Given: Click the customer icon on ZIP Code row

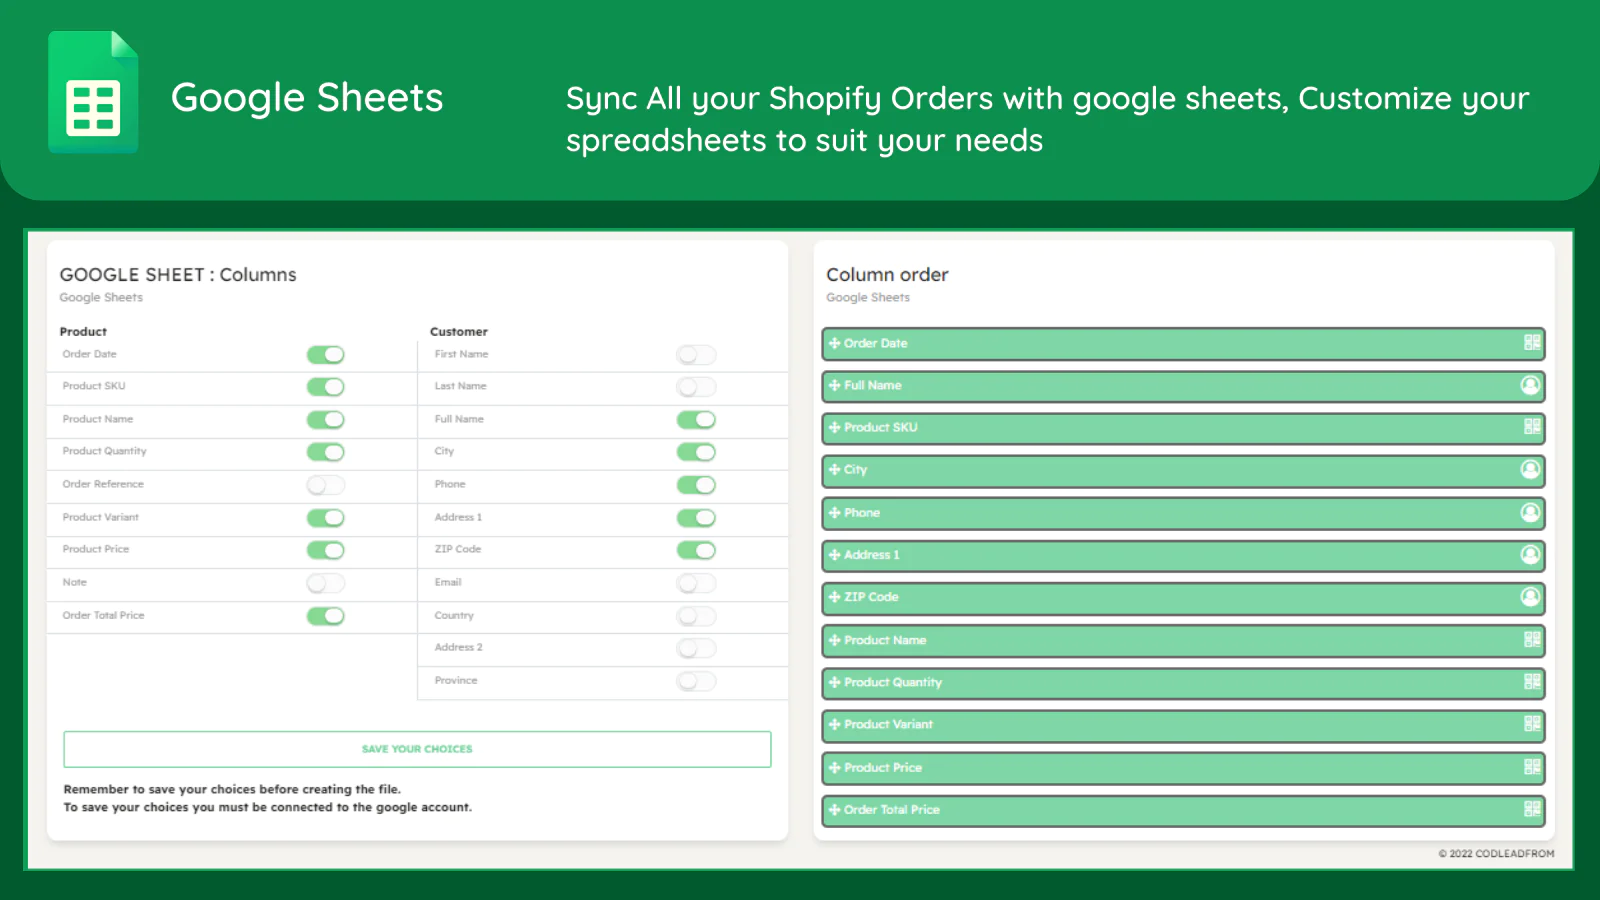Looking at the screenshot, I should (1530, 597).
